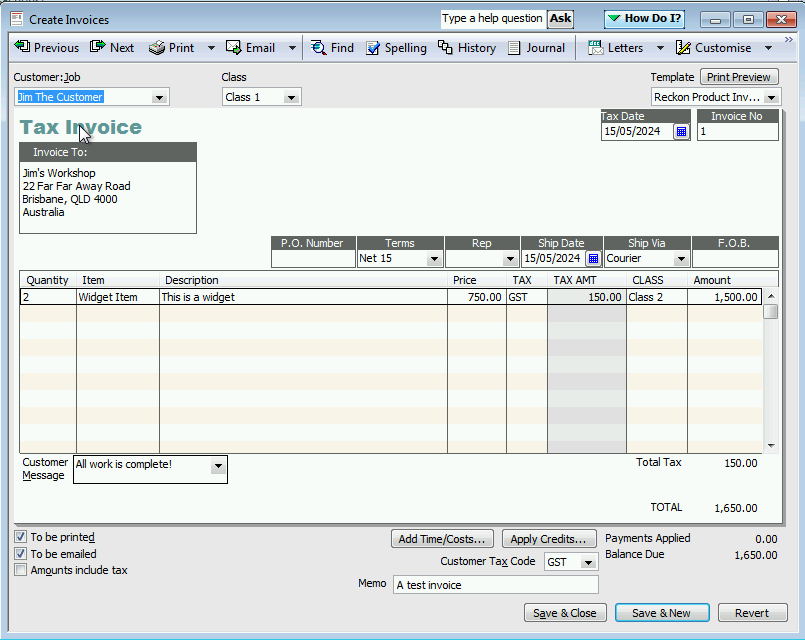Click the Print Preview button
This screenshot has width=805, height=640.
739,77
